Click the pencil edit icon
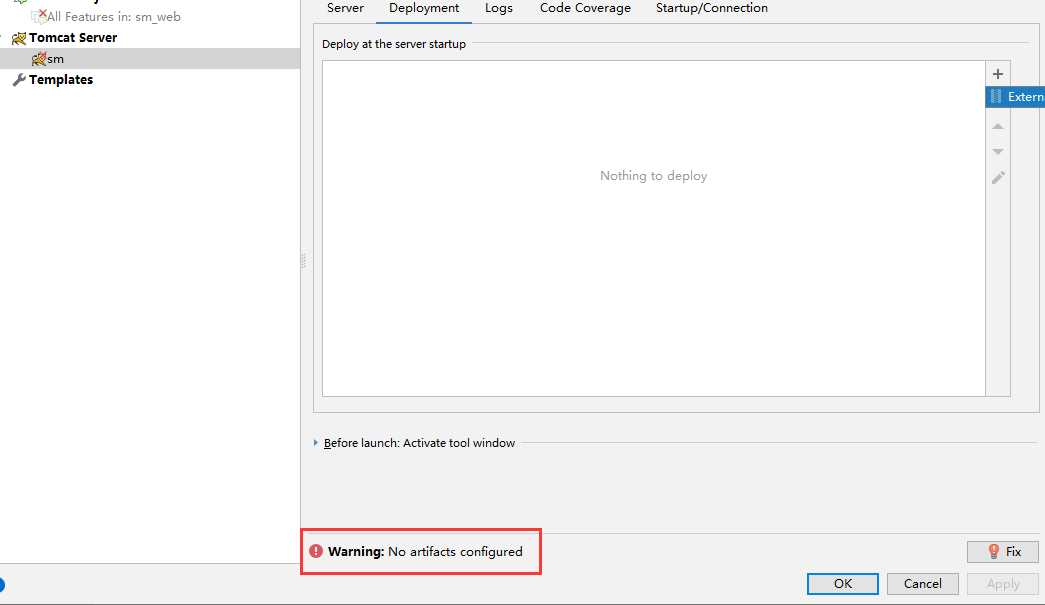This screenshot has width=1045, height=605. point(998,177)
